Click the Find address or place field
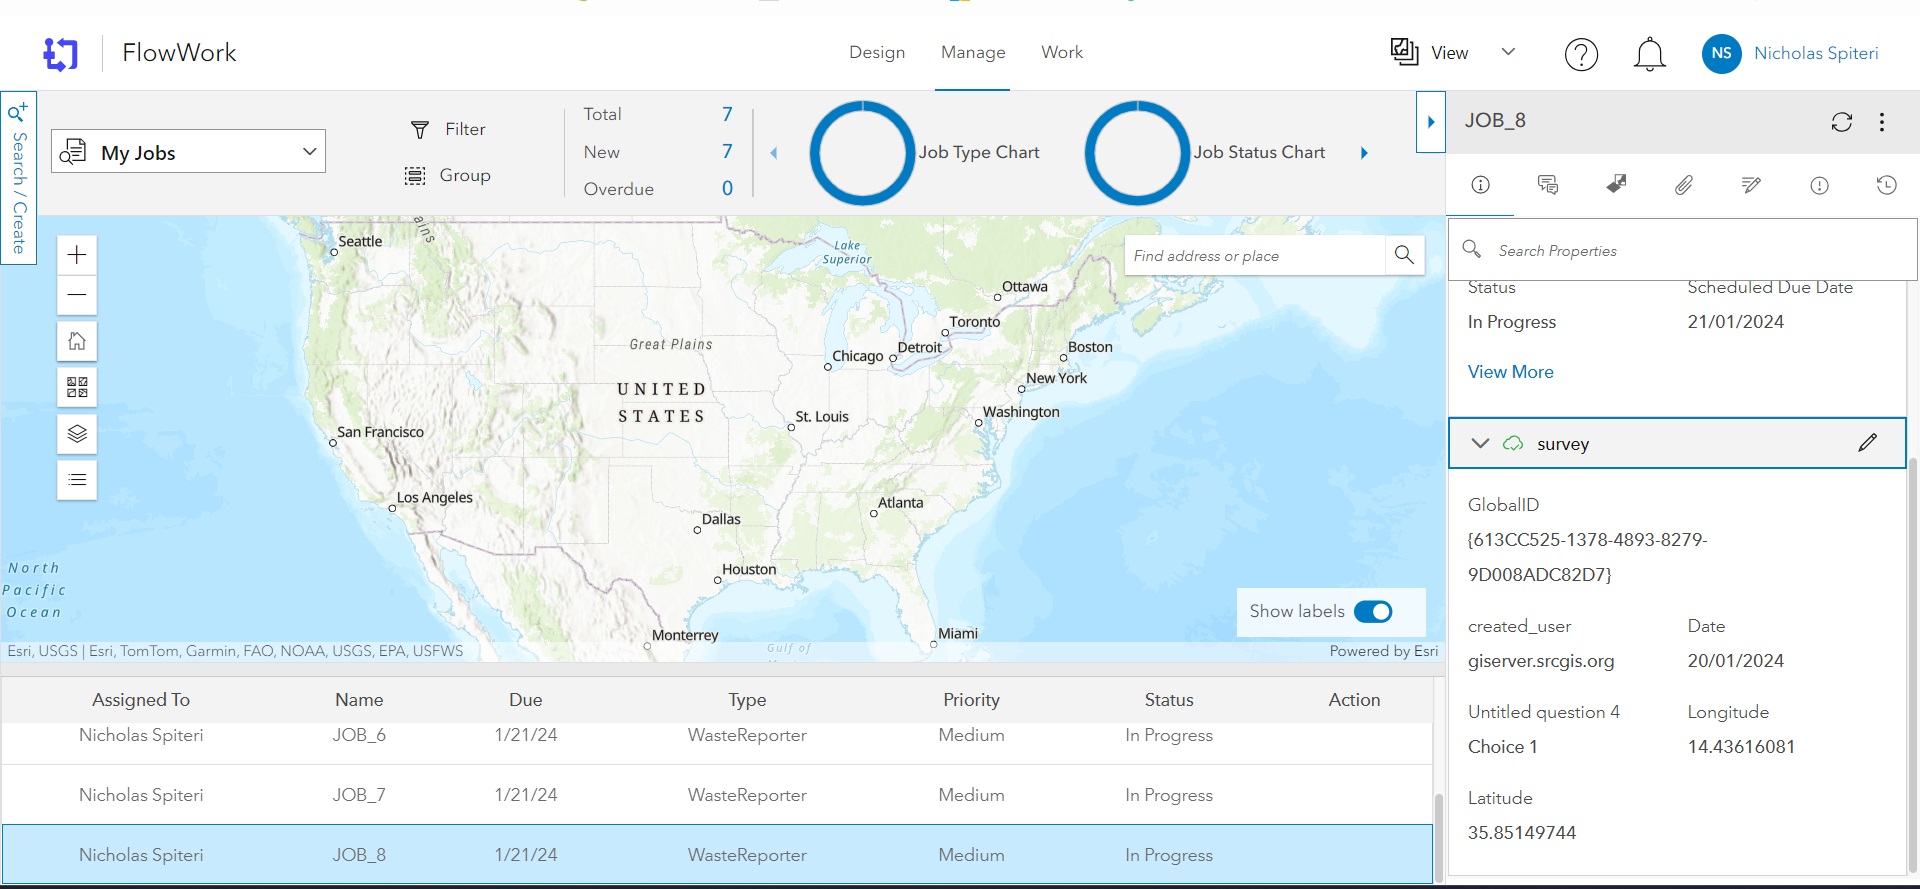Screen dimensions: 1920x889 pos(1255,256)
